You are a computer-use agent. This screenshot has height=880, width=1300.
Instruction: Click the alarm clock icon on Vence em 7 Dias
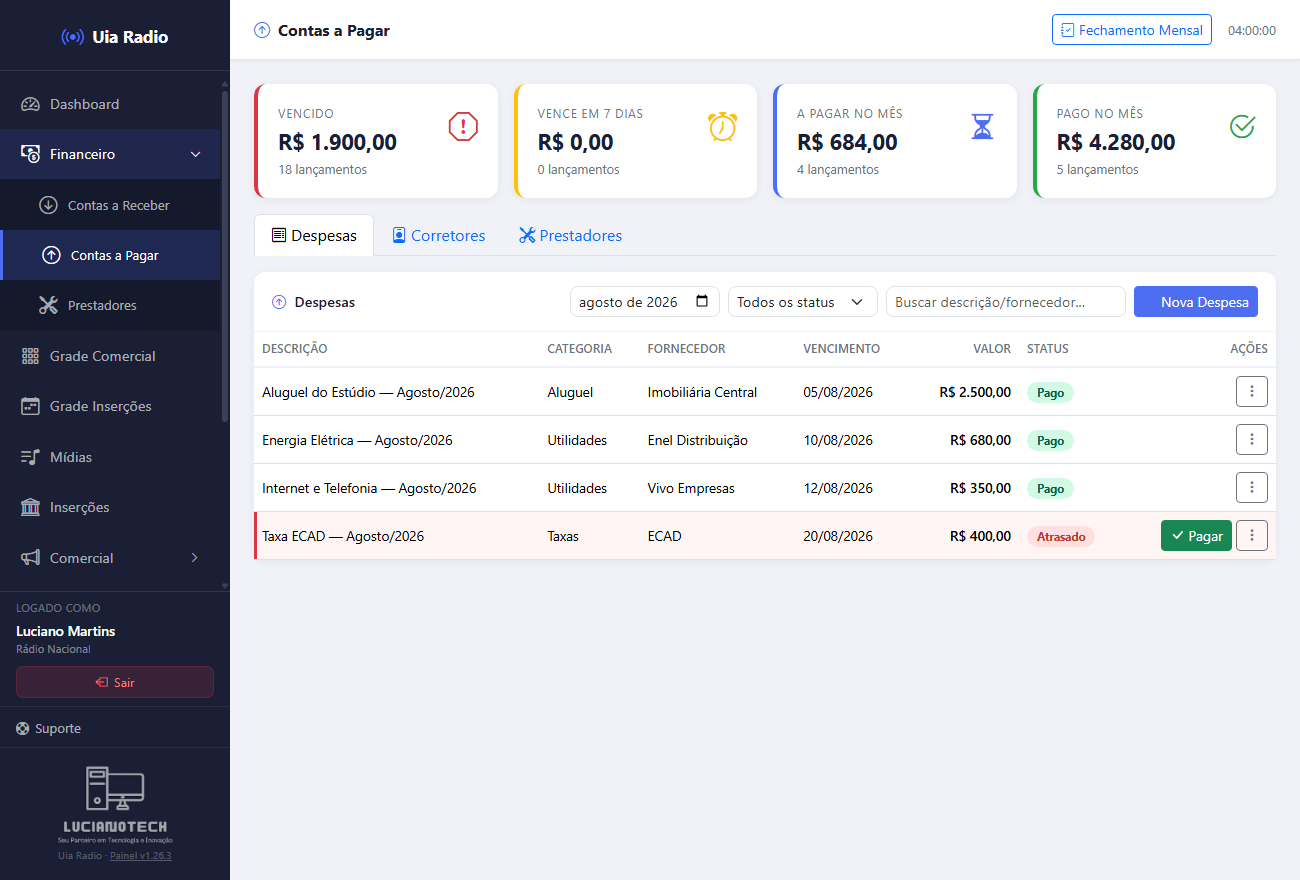click(722, 126)
